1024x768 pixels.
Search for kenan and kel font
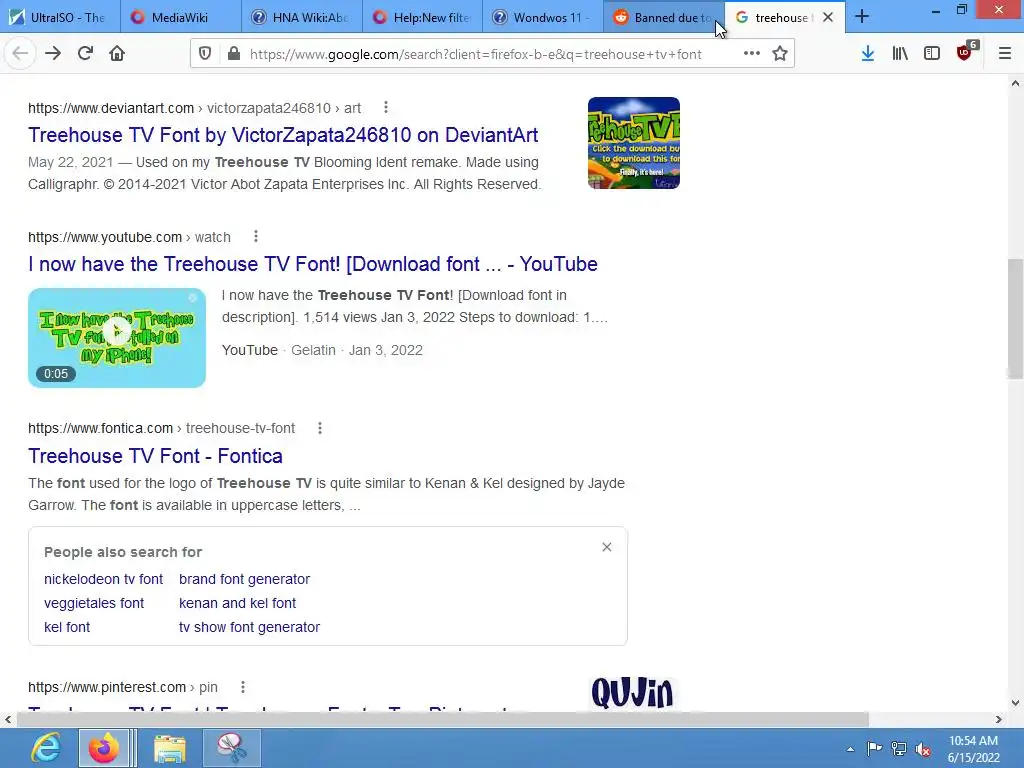tap(237, 603)
